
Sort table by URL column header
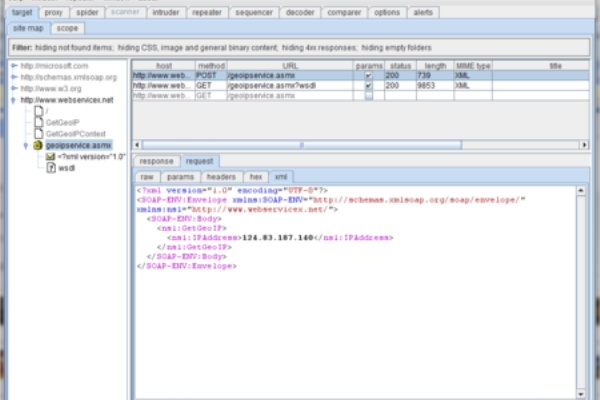tap(290, 66)
